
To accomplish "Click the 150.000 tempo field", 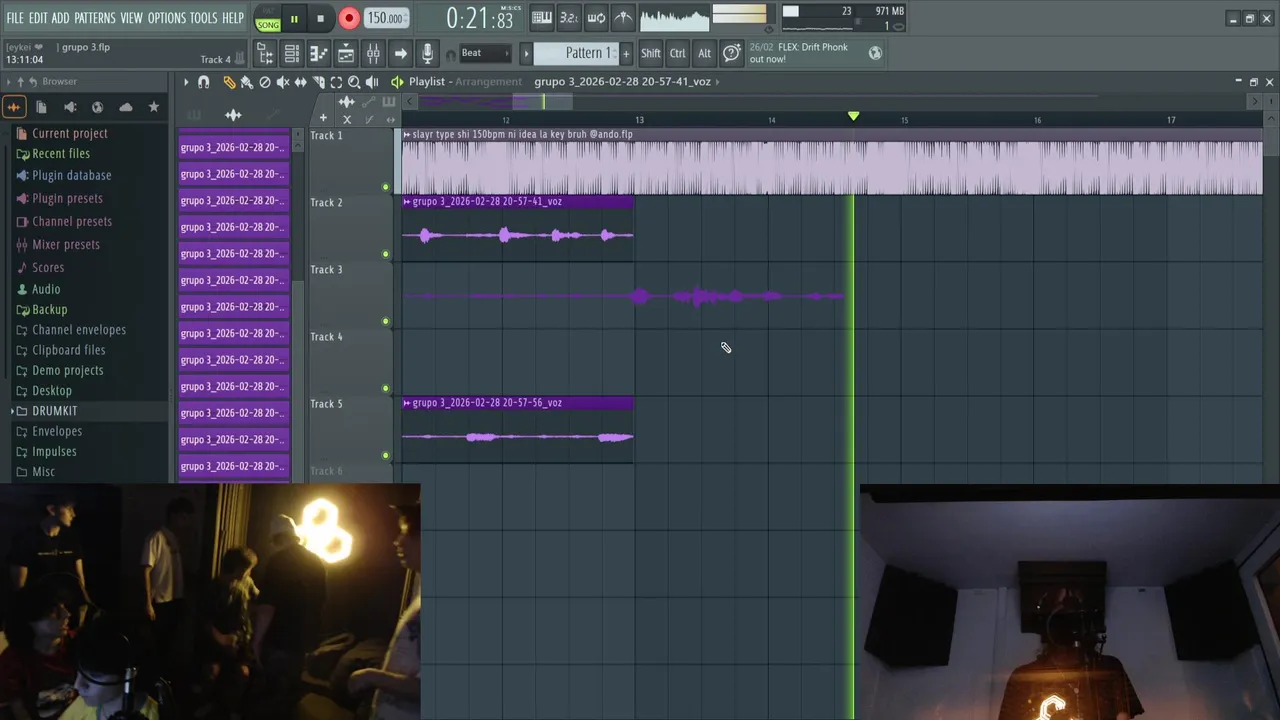I will point(385,18).
